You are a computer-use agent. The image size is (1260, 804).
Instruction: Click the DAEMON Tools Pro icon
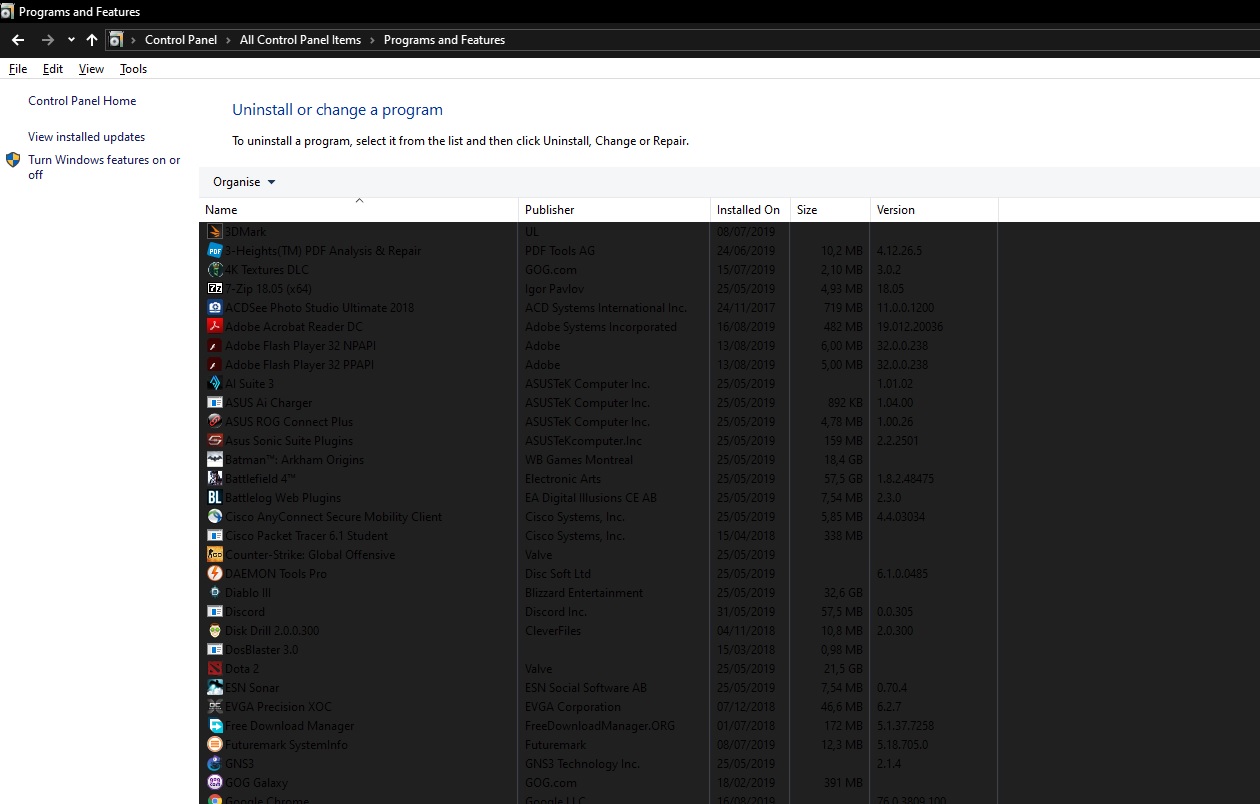pos(215,573)
